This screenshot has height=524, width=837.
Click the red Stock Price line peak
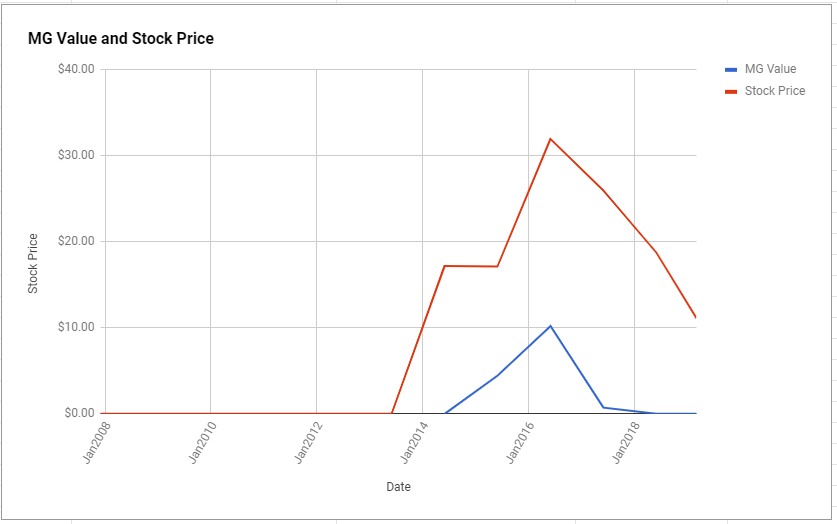click(x=550, y=139)
